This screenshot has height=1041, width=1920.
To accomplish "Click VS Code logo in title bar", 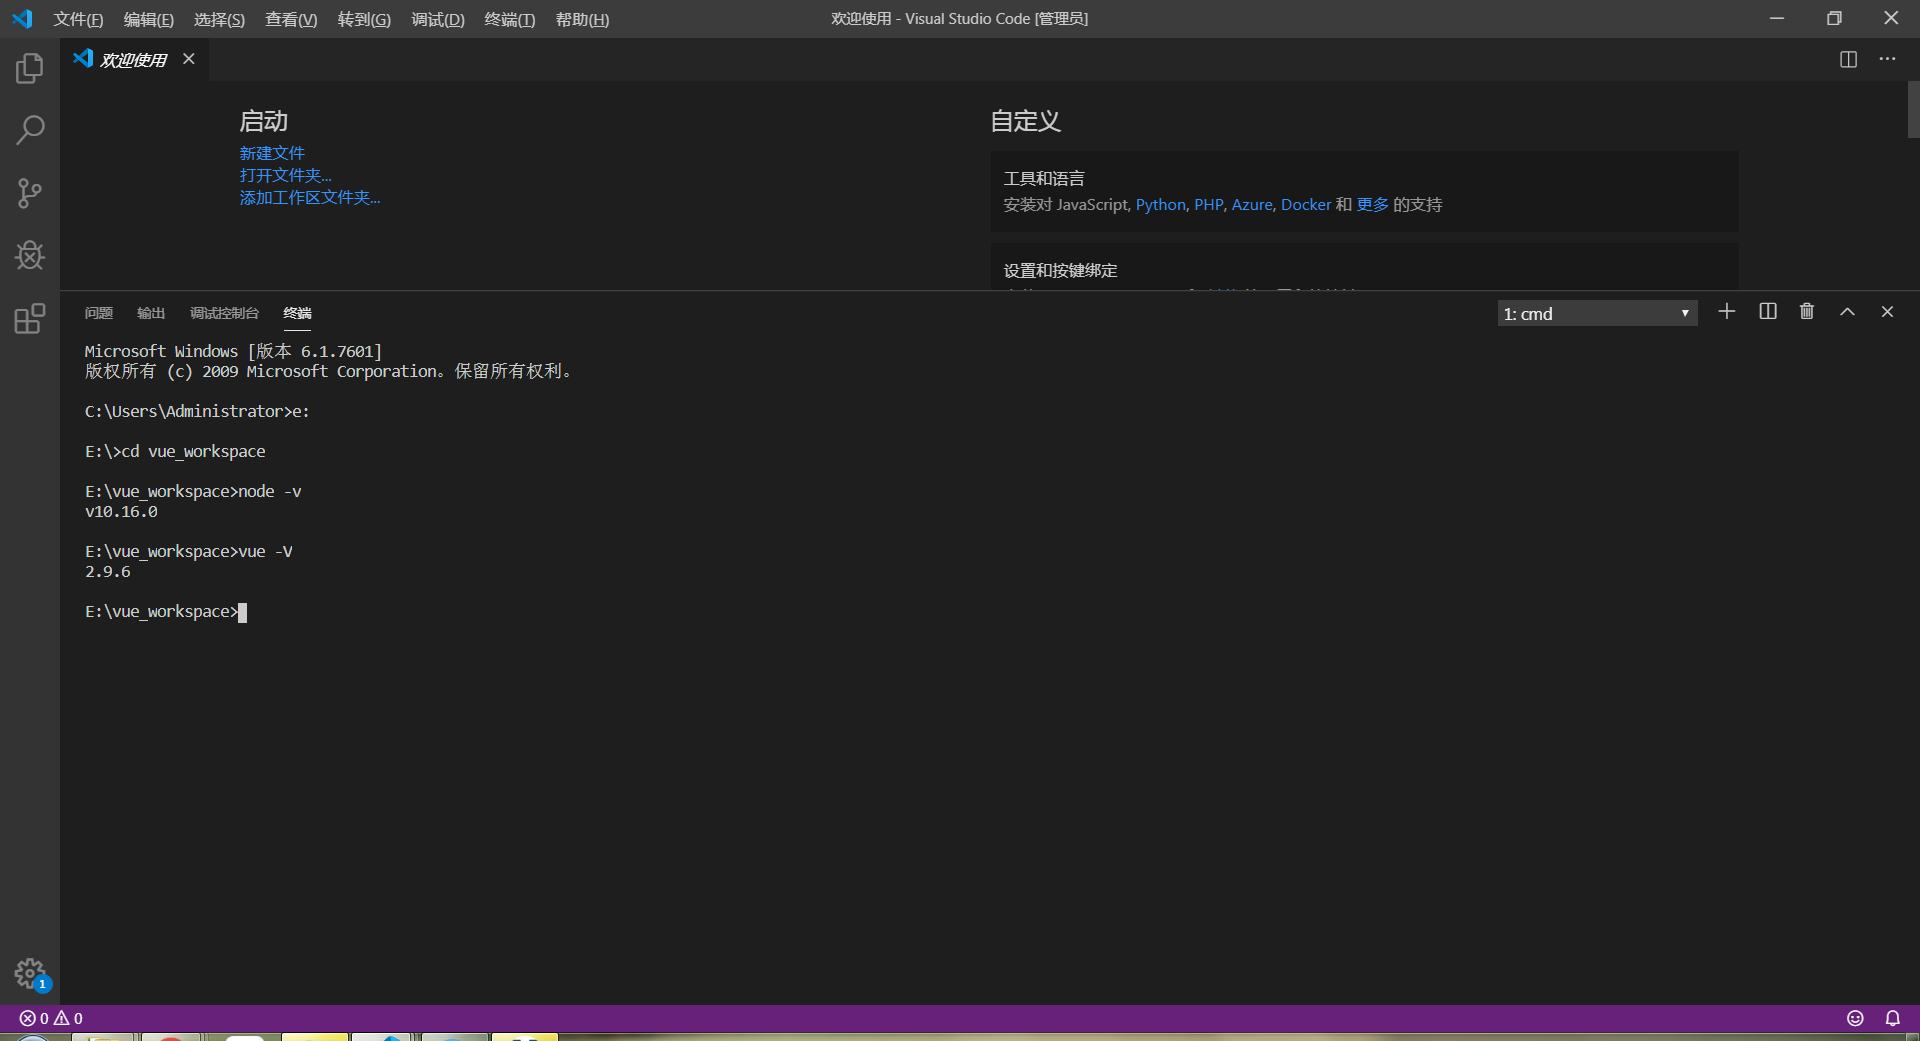I will coord(22,19).
